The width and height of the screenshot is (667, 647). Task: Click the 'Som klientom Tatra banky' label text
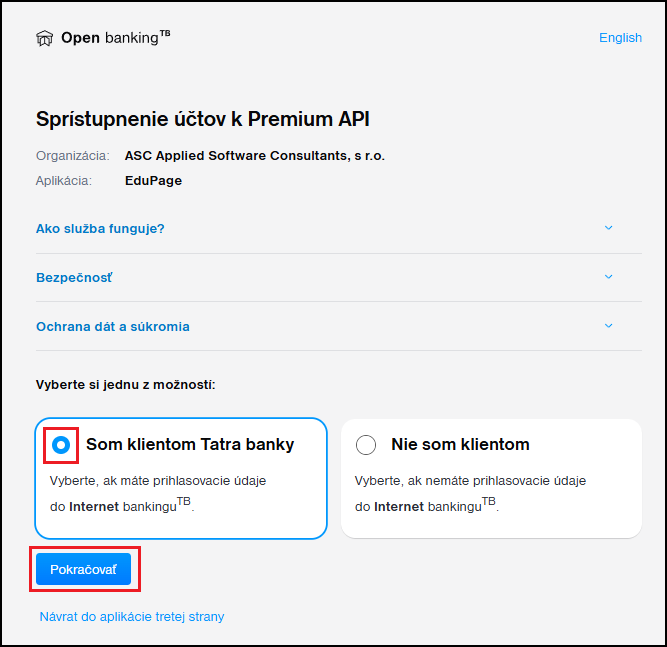[x=190, y=445]
